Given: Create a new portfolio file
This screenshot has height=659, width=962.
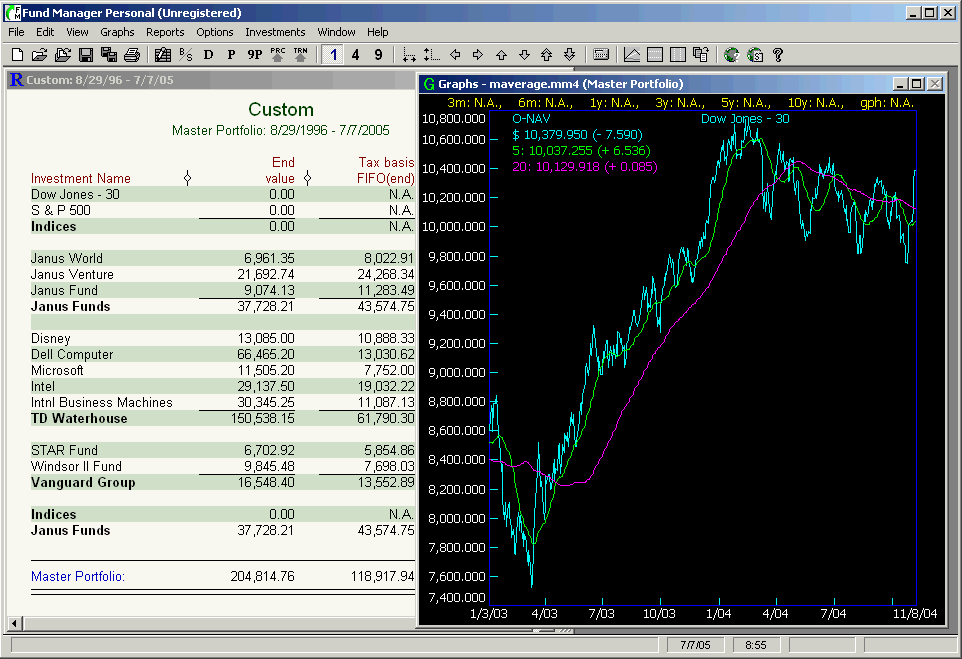Looking at the screenshot, I should coord(16,54).
